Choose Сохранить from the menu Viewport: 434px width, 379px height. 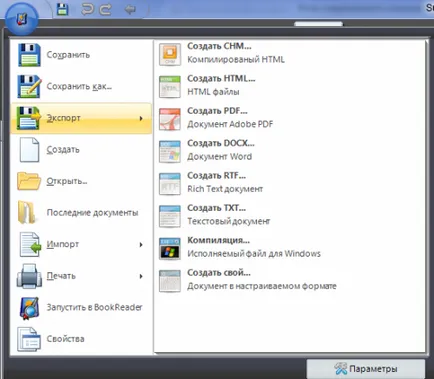81,55
